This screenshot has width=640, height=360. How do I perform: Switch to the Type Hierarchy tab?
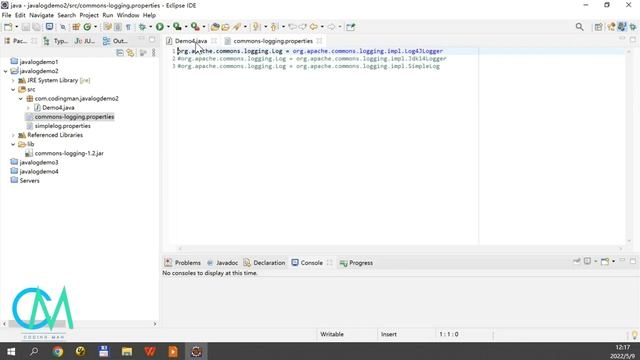[x=56, y=41]
